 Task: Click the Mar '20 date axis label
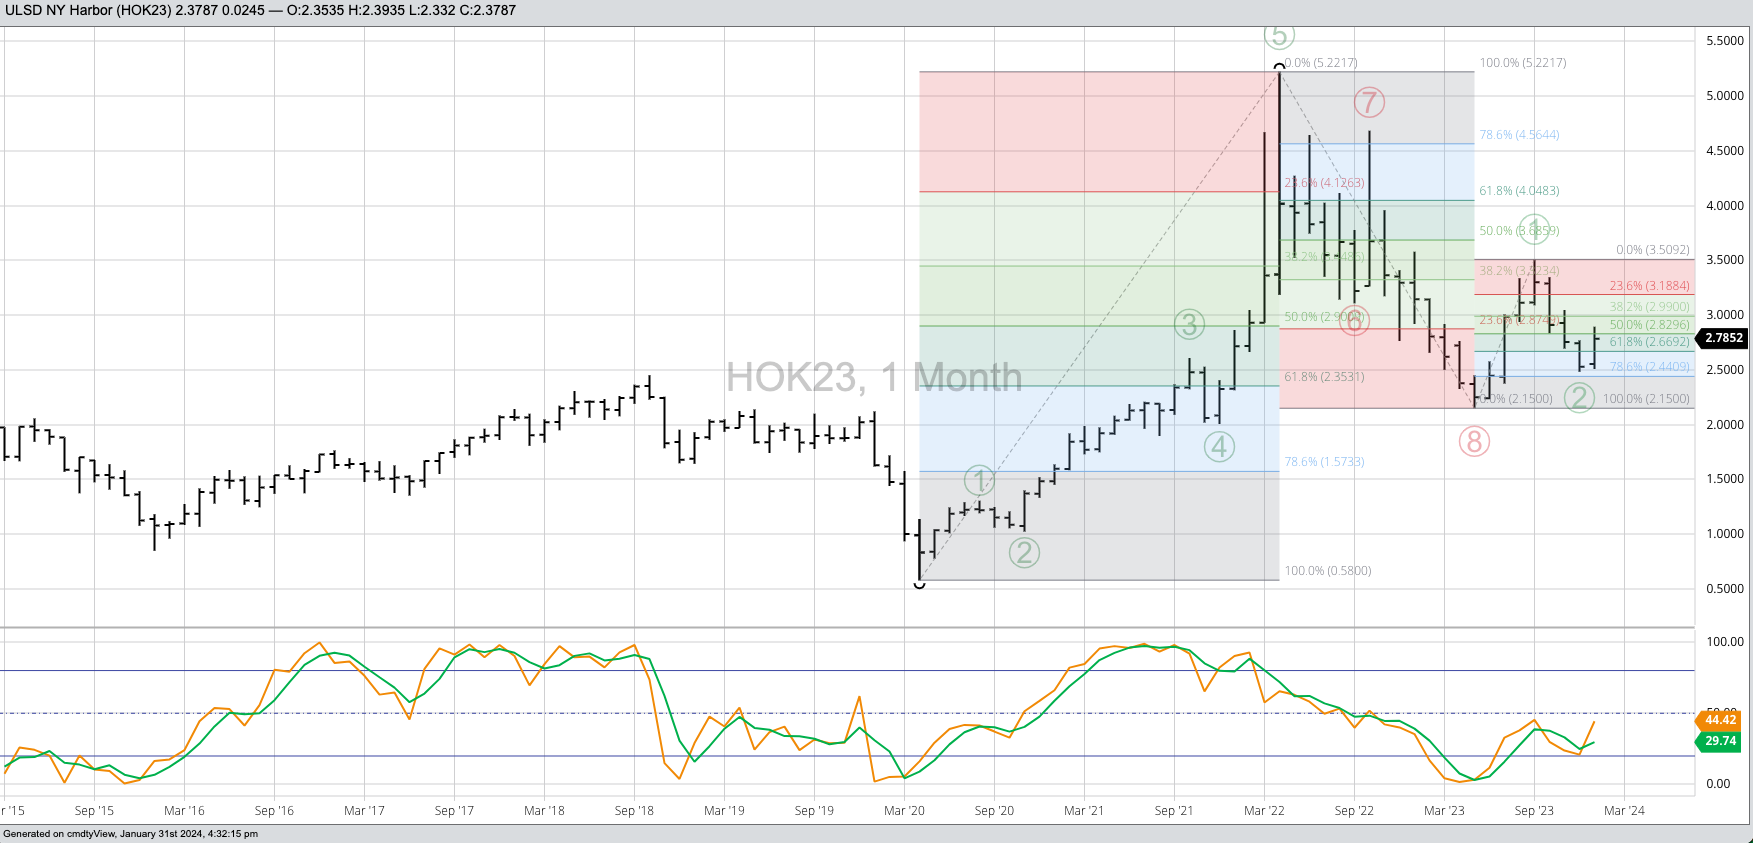(x=904, y=811)
